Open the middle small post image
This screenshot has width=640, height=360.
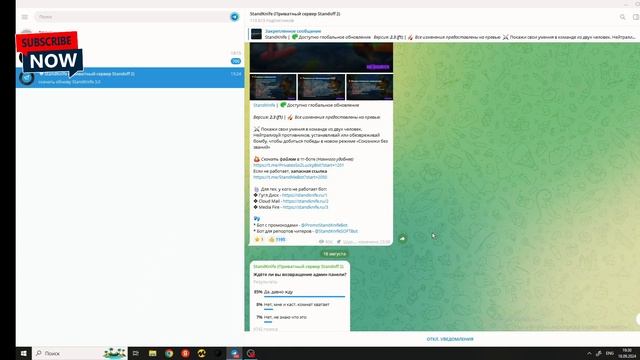coord(321,87)
